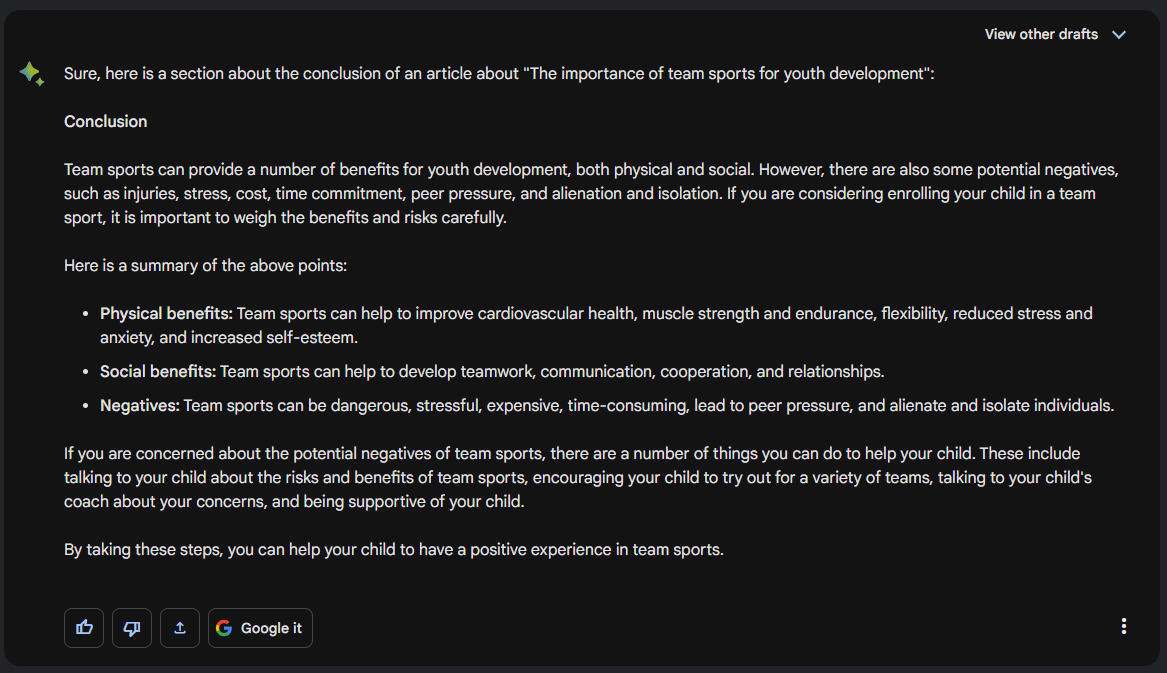1167x673 pixels.
Task: Click the bold Social benefits label
Action: (x=158, y=372)
